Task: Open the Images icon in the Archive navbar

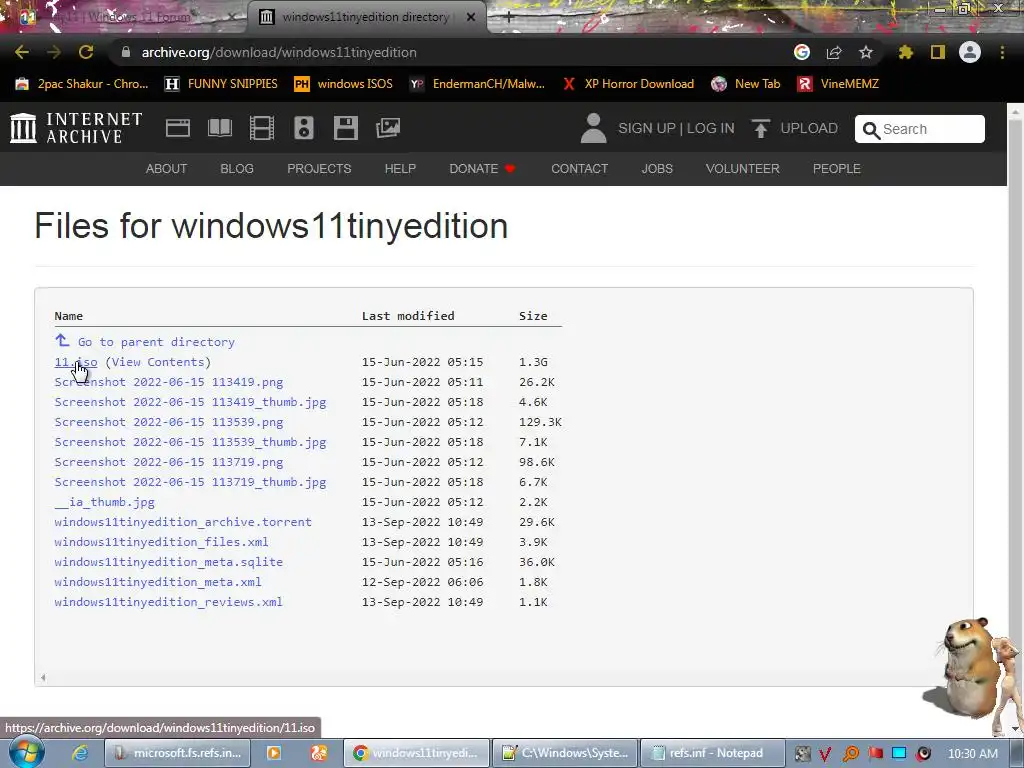Action: (x=388, y=128)
